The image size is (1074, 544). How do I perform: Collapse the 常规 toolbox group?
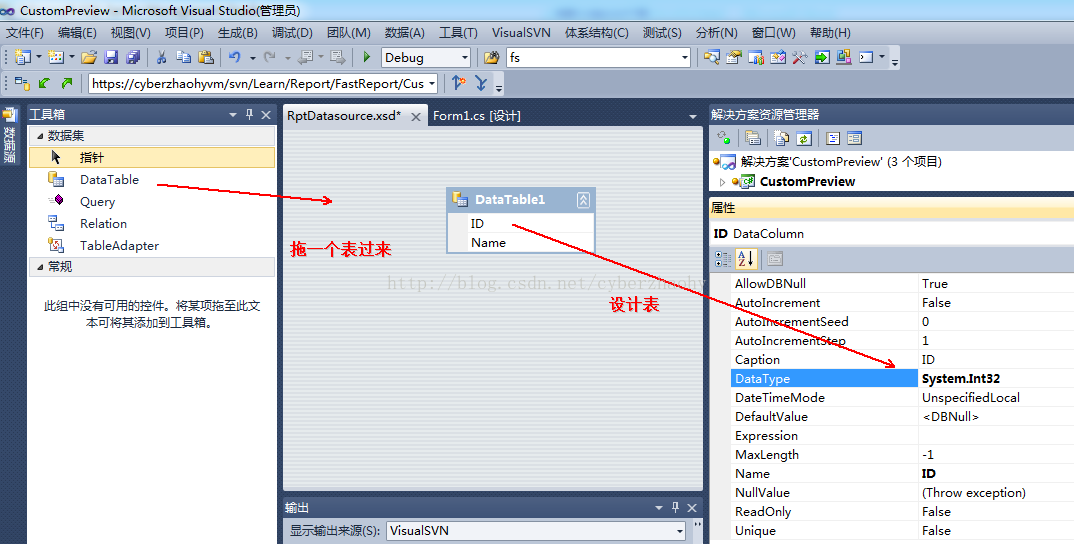pos(40,267)
